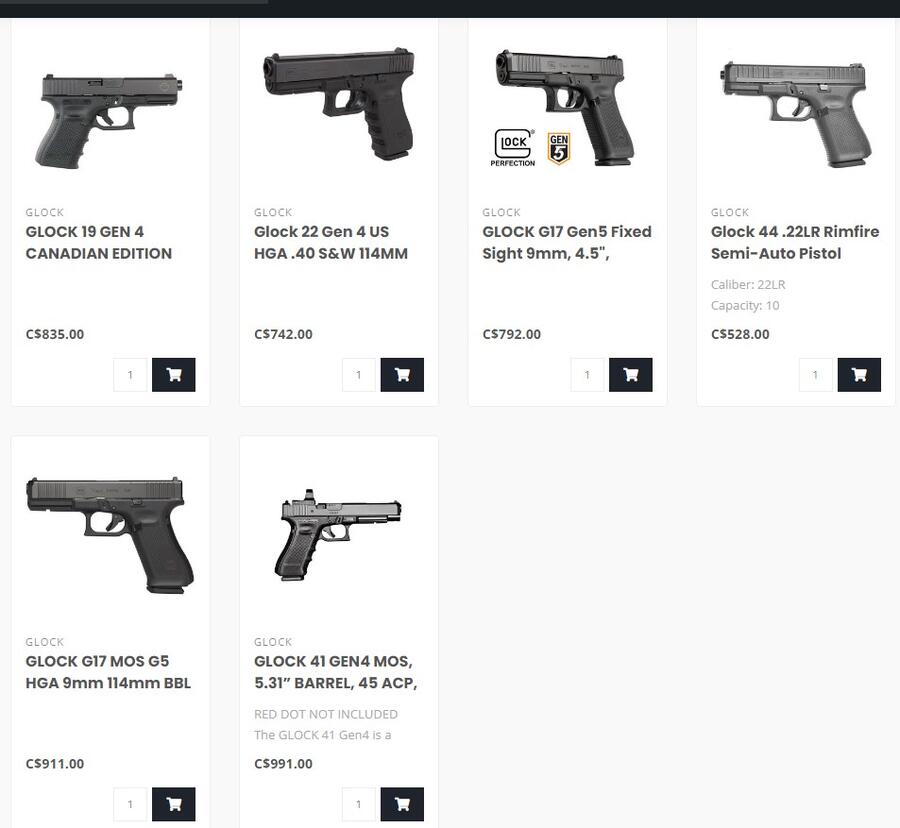Viewport: 900px width, 828px height.
Task: Open GLOCK 19 GEN 4 CANADIAN EDITION title link
Action: [x=99, y=242]
